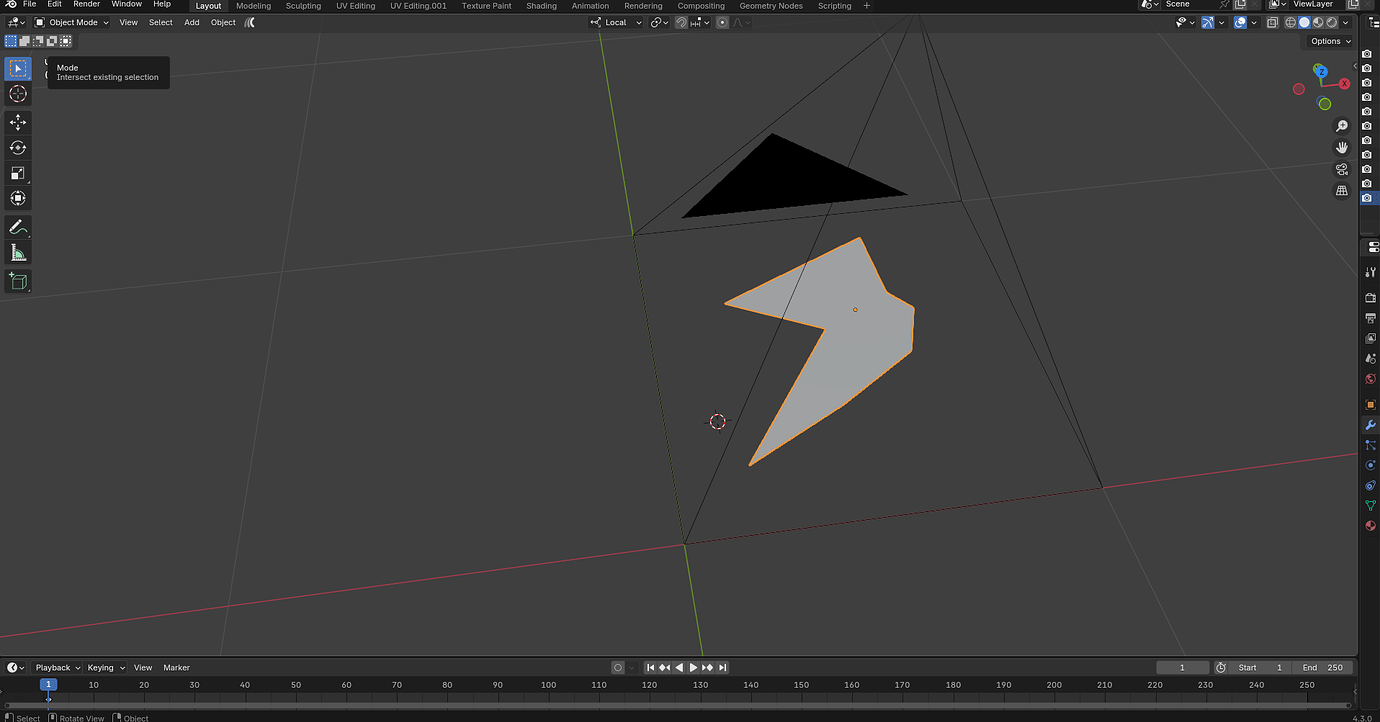Click the End frame field
Screen dimensions: 1380x722
(1324, 667)
